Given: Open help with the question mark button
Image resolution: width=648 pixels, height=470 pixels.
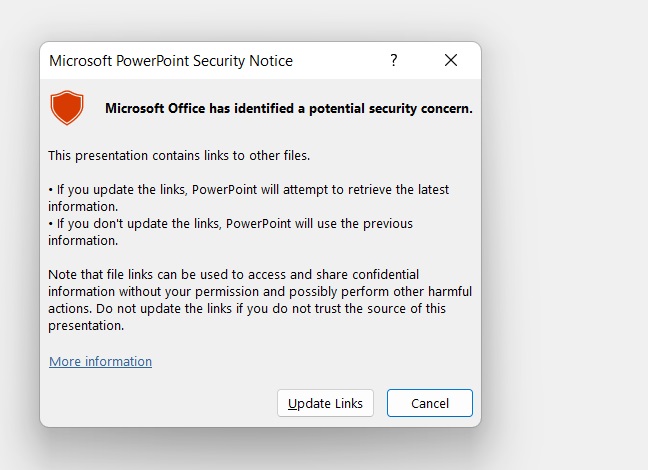Looking at the screenshot, I should click(x=394, y=61).
